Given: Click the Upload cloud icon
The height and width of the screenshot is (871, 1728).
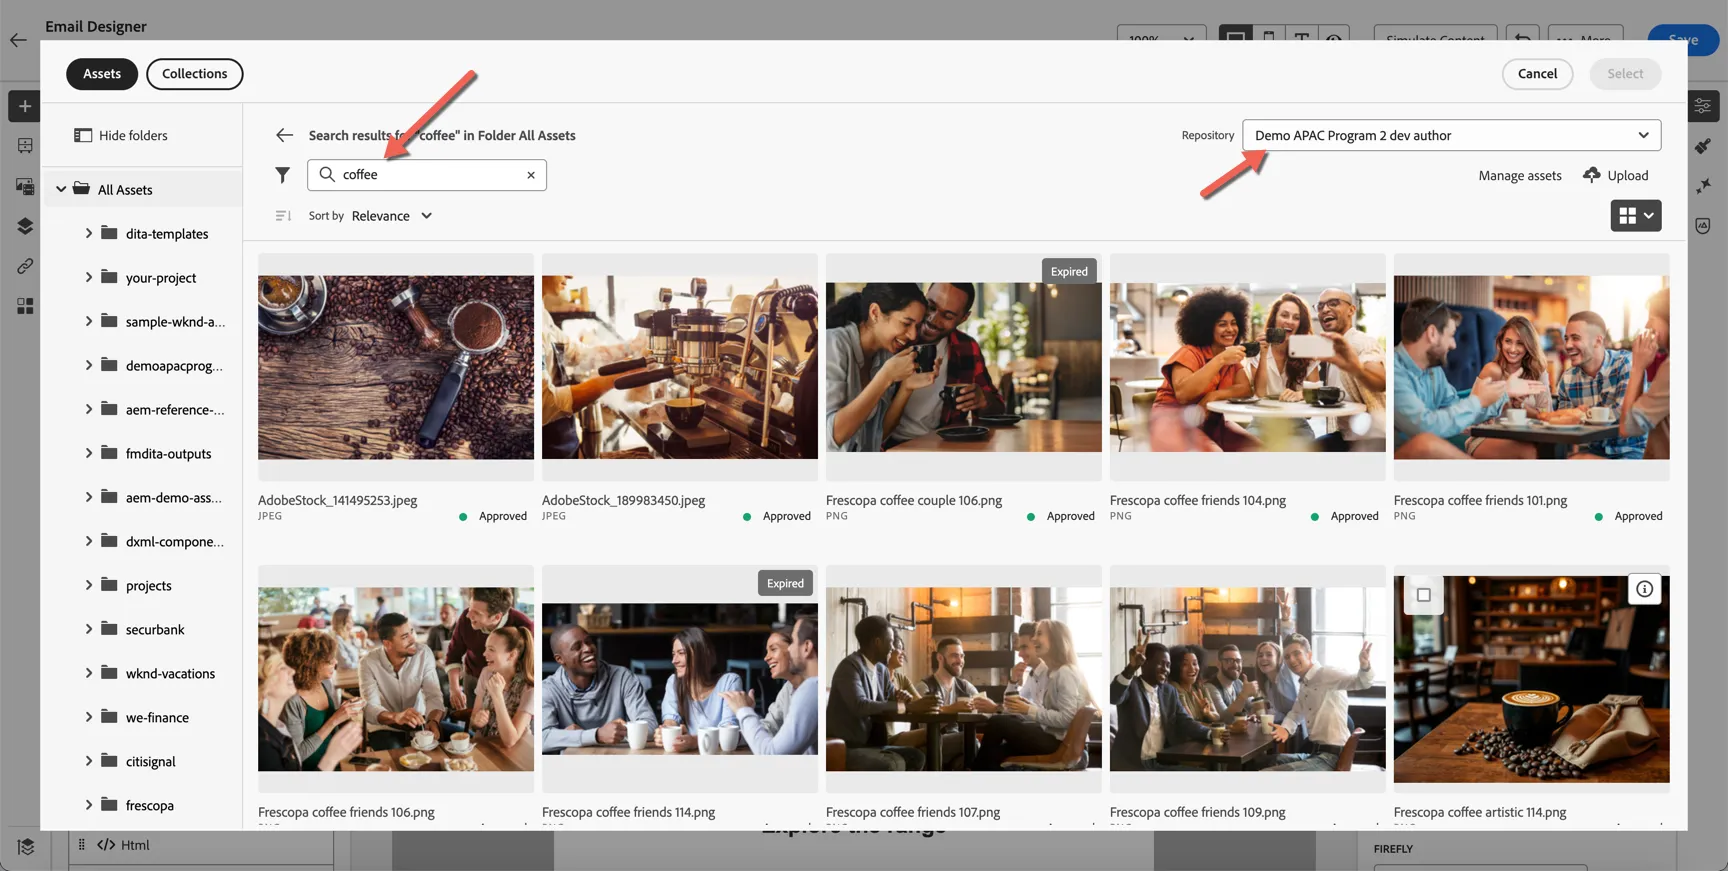Looking at the screenshot, I should (1591, 175).
